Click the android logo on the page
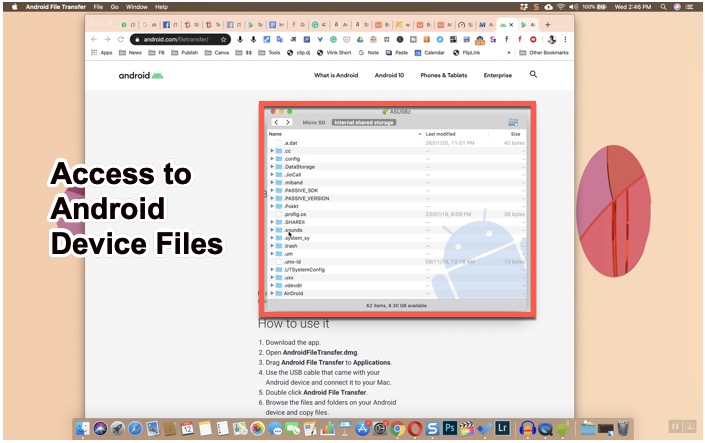 [141, 75]
